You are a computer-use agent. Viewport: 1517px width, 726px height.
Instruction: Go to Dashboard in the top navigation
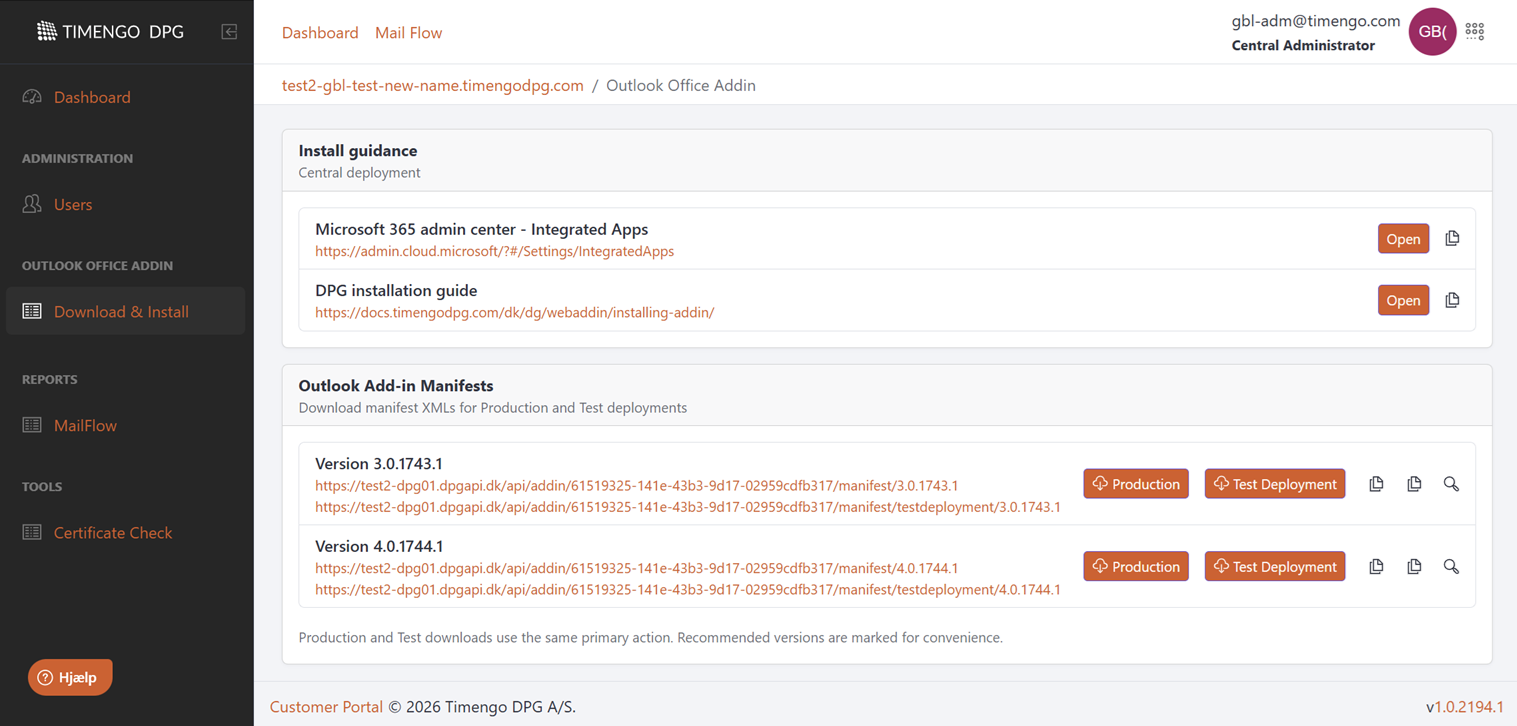(x=320, y=33)
